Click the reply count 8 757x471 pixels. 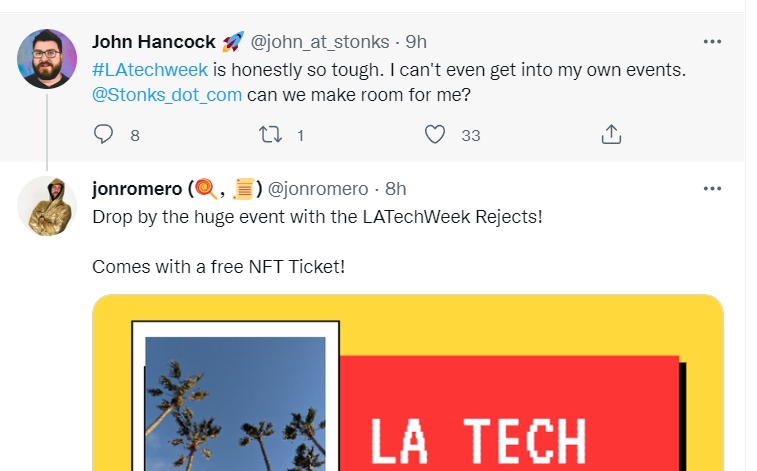135,135
